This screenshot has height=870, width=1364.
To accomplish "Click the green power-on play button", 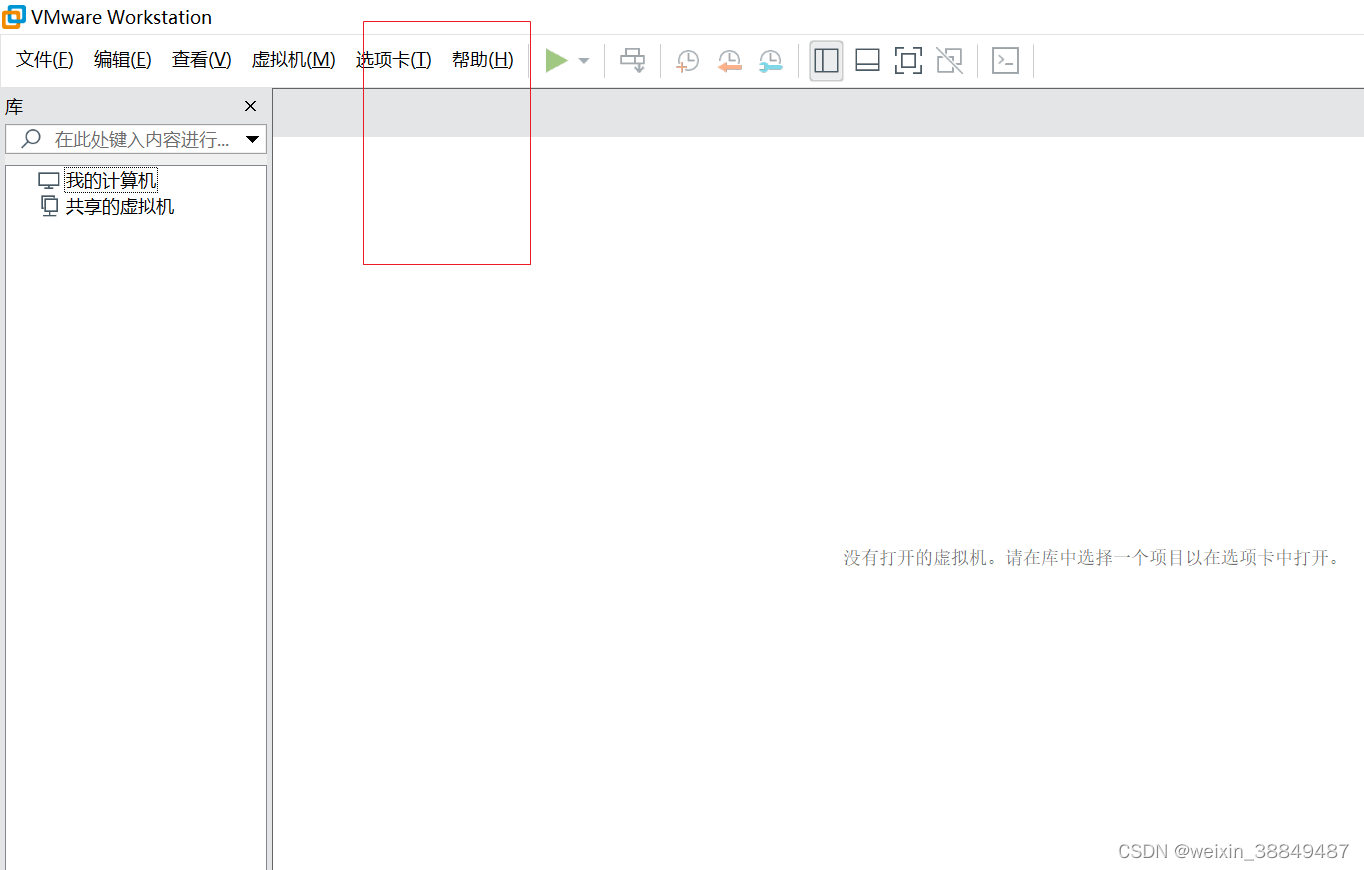I will [x=556, y=61].
